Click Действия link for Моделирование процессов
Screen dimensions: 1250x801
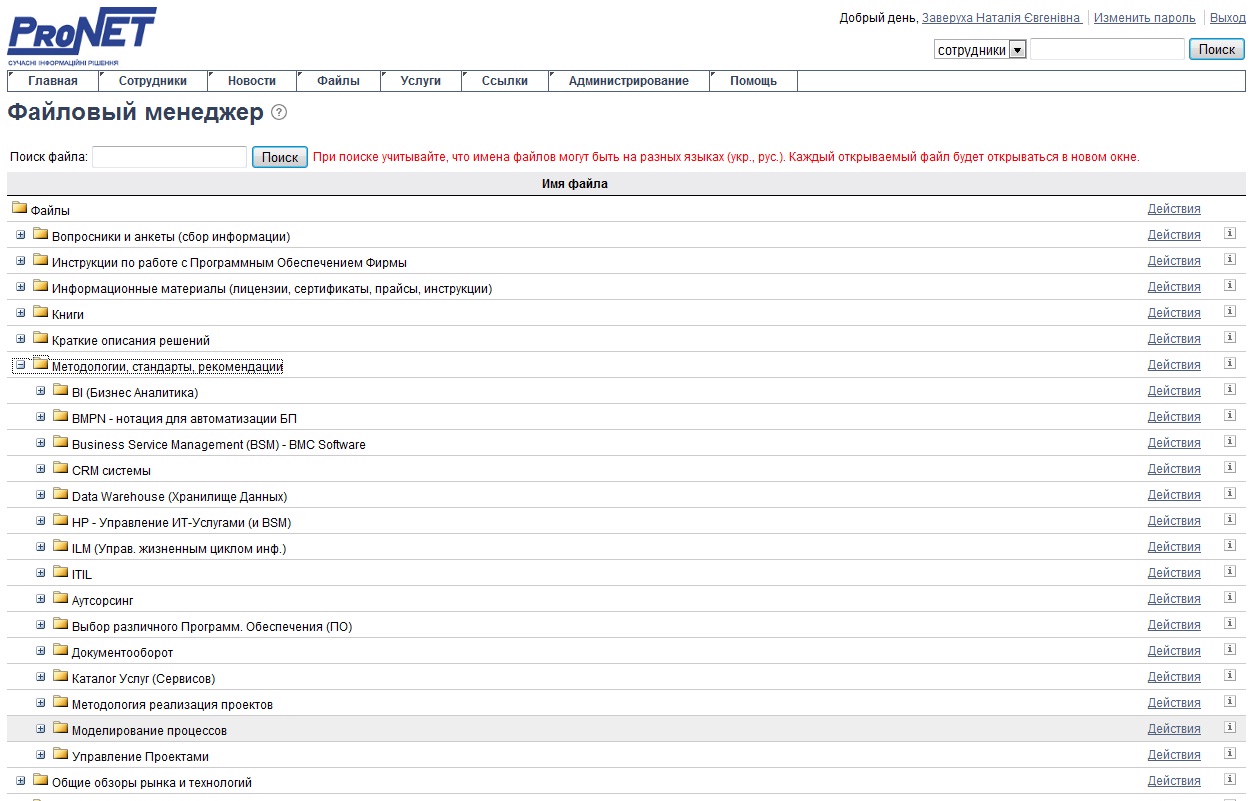pos(1173,729)
